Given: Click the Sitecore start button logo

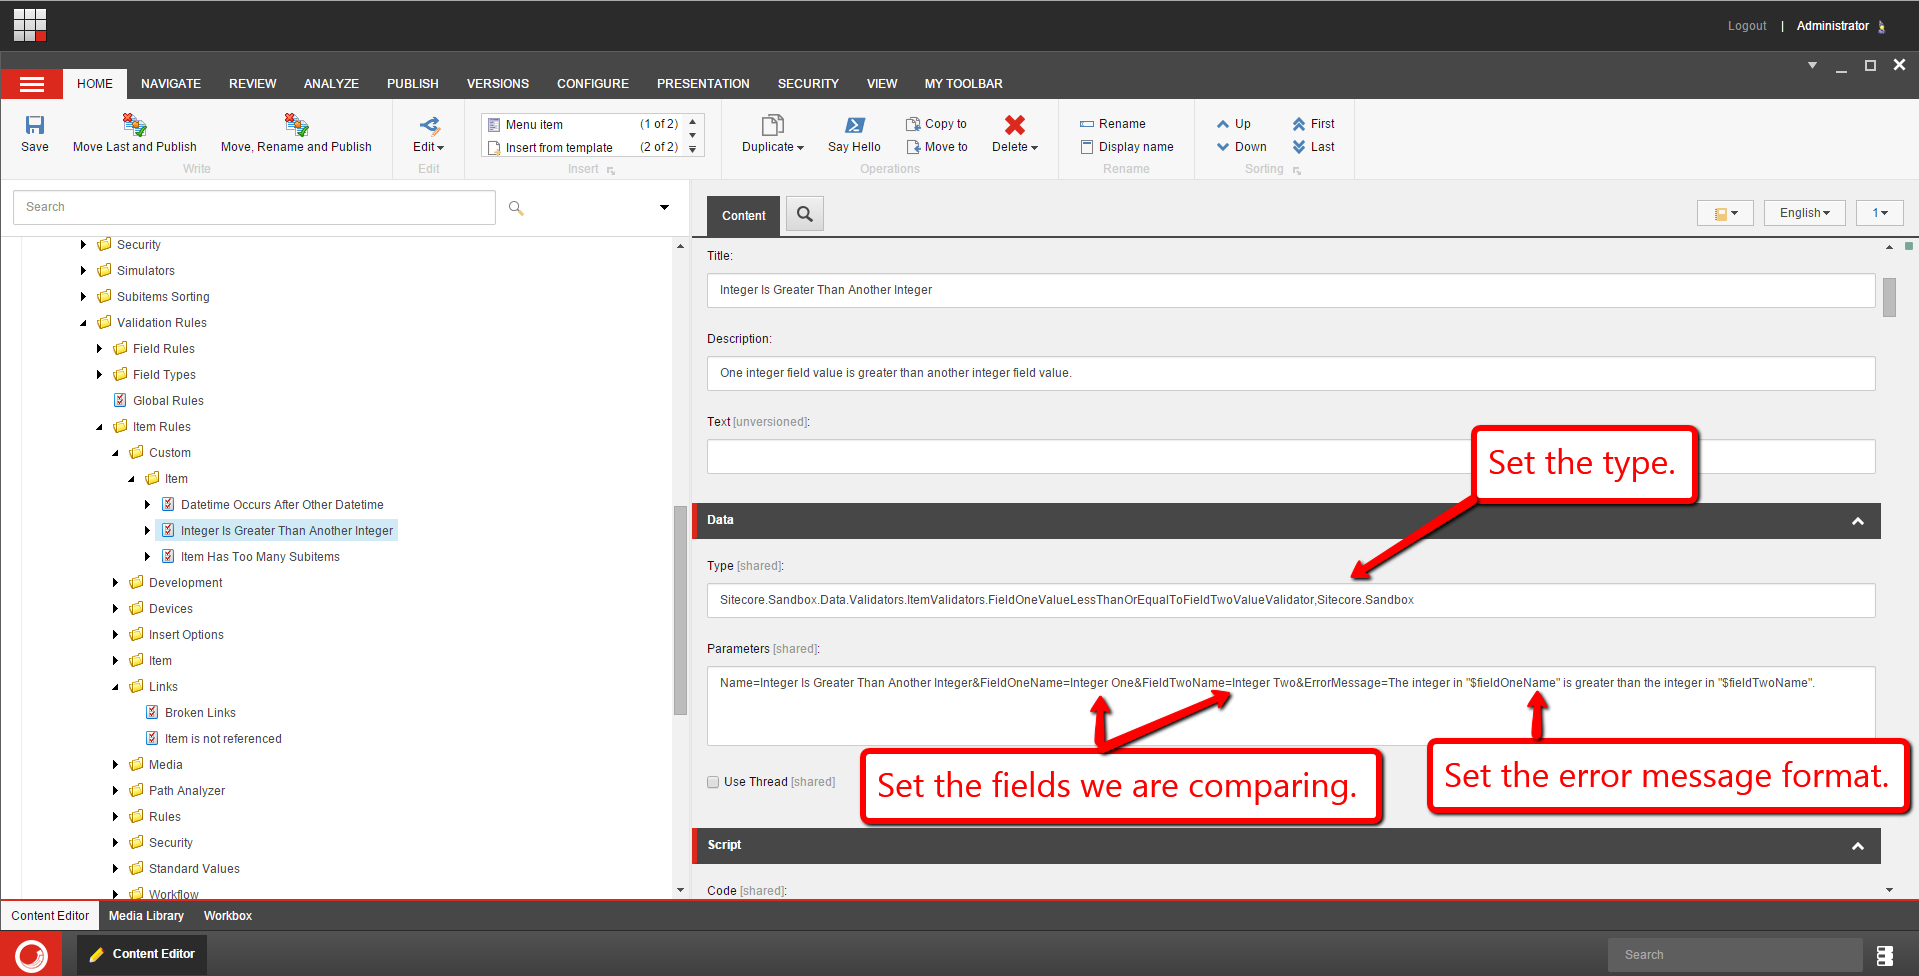Looking at the screenshot, I should click(x=31, y=955).
